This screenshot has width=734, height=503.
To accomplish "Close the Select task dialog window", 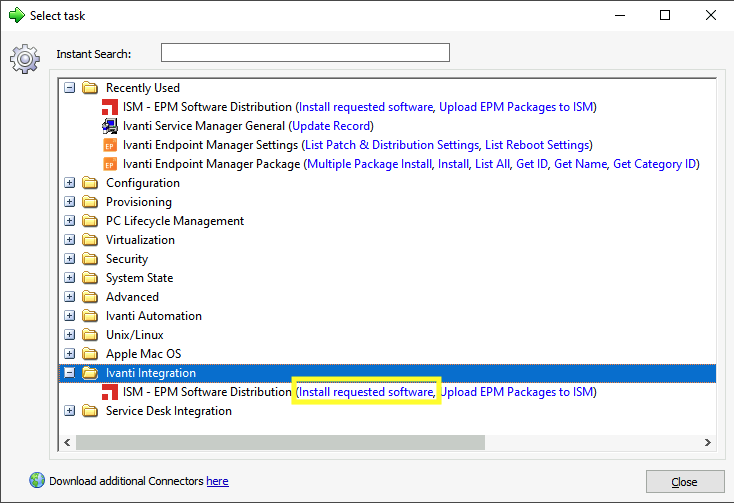I will 711,15.
